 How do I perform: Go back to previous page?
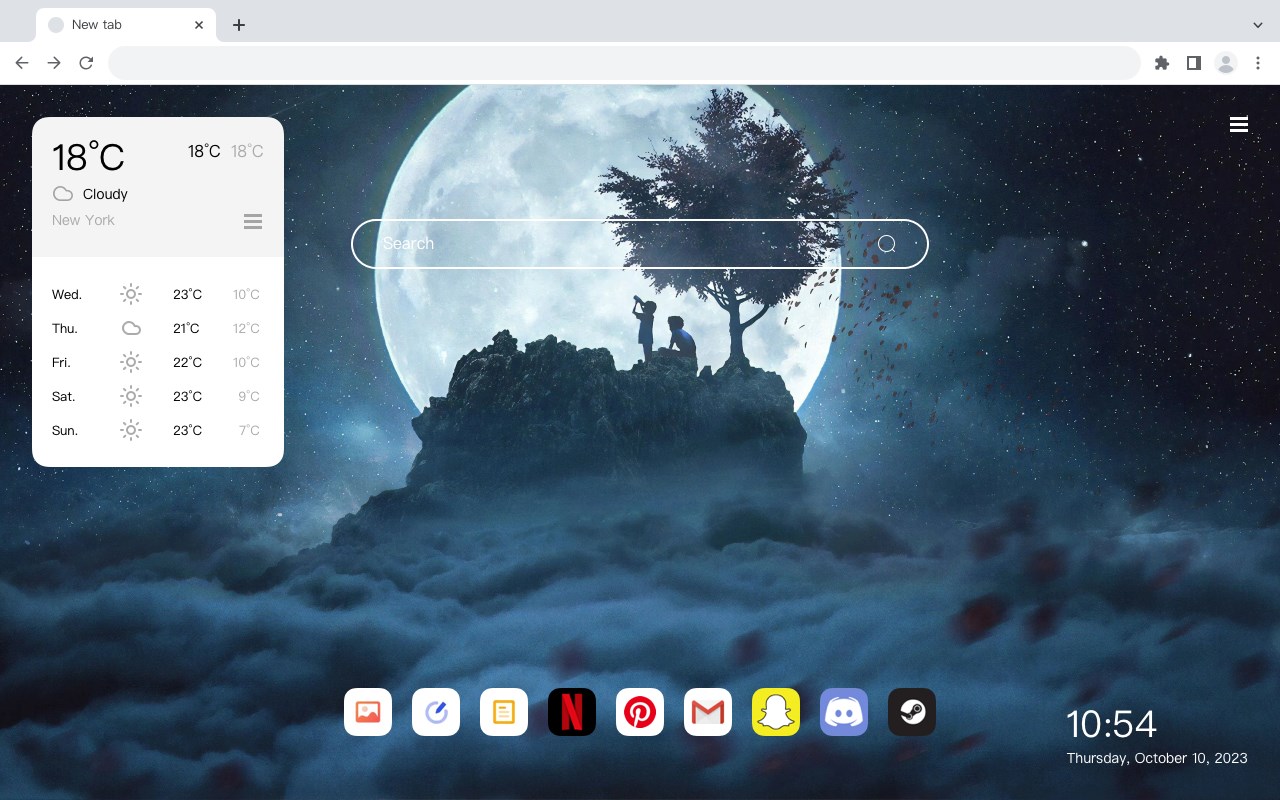point(22,63)
